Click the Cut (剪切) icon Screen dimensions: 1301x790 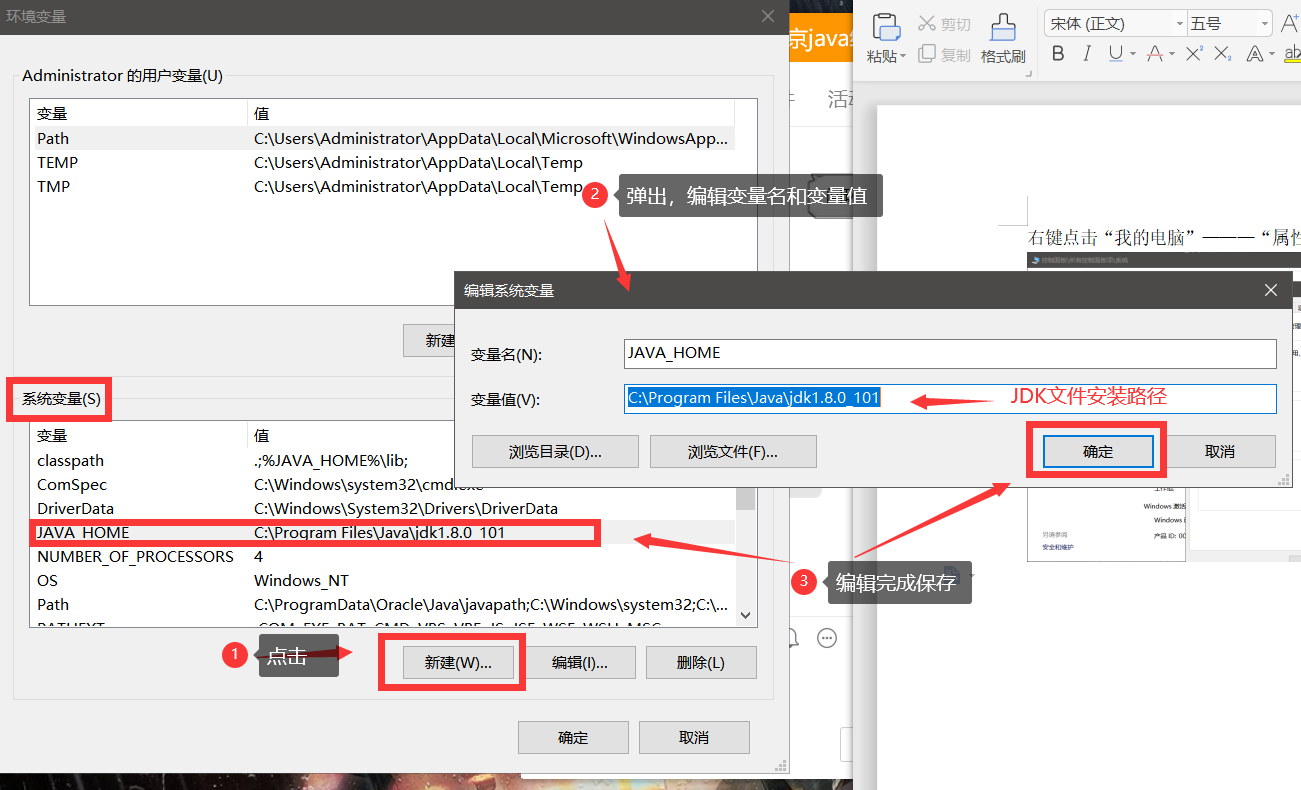[927, 22]
